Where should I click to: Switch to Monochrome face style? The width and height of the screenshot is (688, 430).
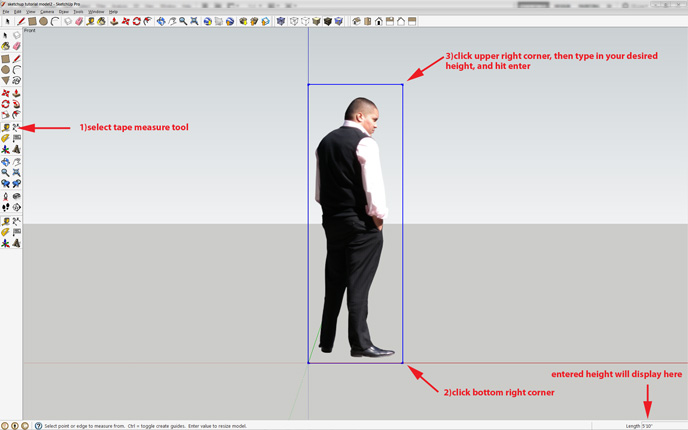pyautogui.click(x=339, y=21)
